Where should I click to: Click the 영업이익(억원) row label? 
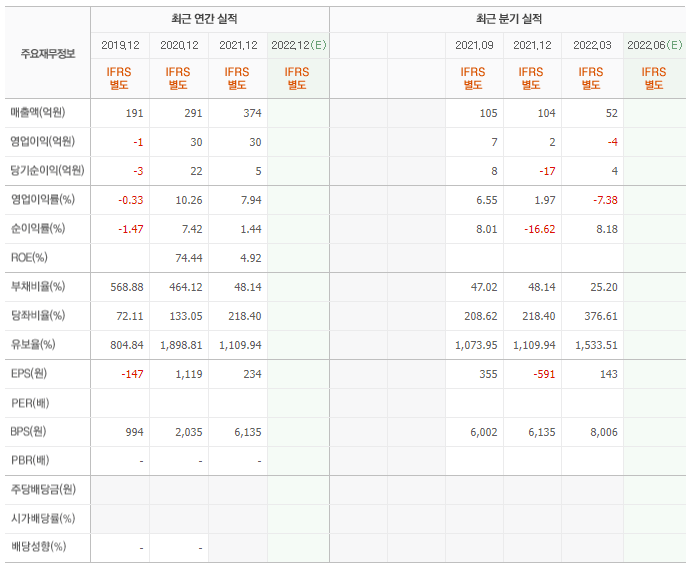coord(43,141)
